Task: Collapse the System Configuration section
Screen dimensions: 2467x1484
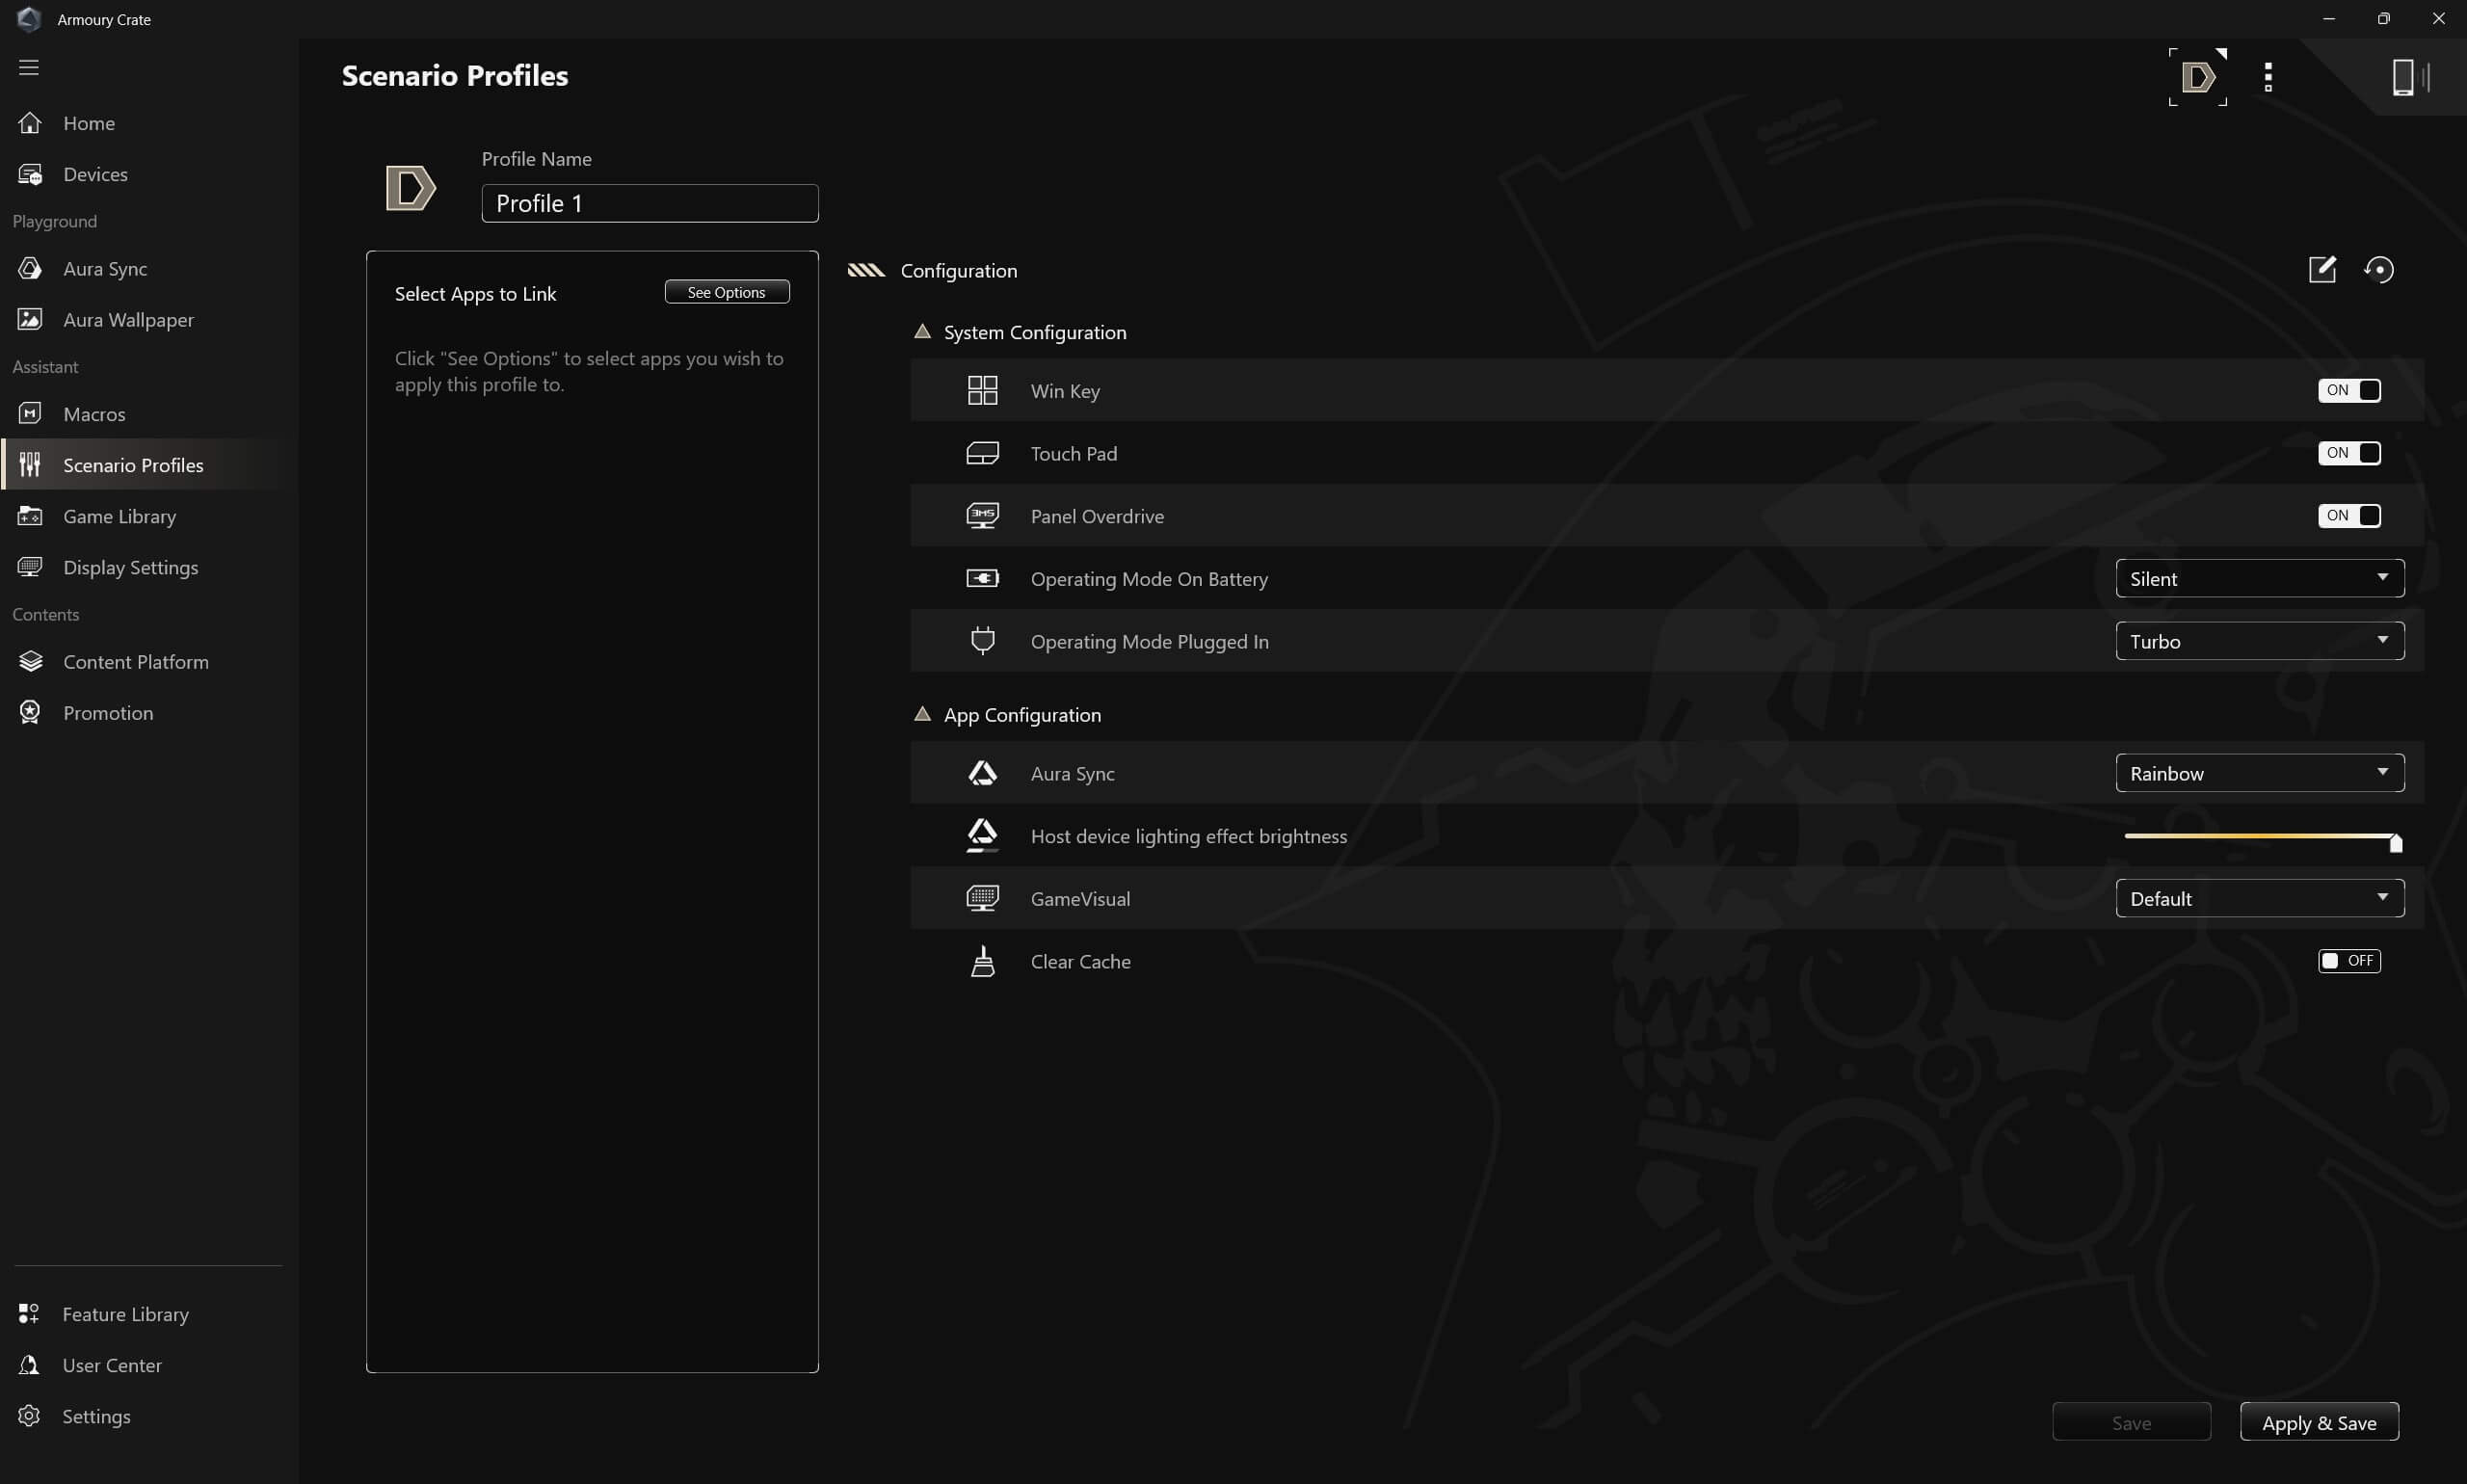Action: click(922, 332)
